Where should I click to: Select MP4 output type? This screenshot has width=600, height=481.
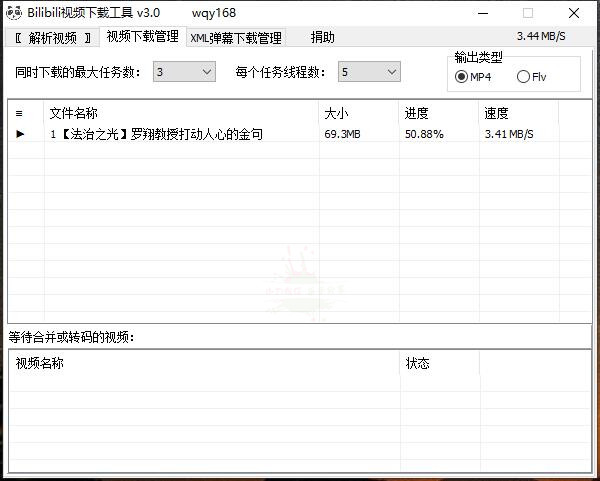pyautogui.click(x=462, y=78)
